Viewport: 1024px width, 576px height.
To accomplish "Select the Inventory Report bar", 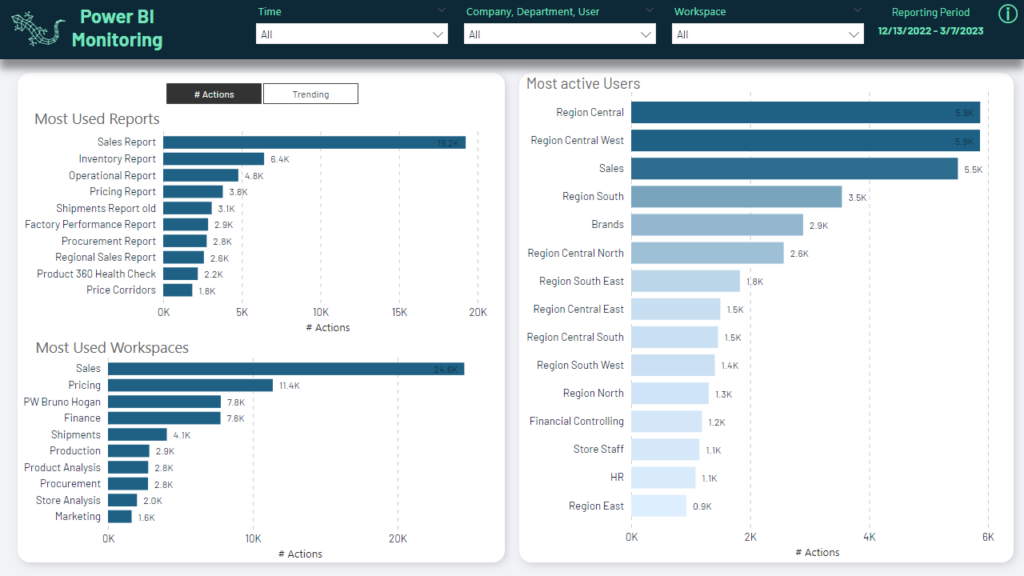I will pos(214,159).
